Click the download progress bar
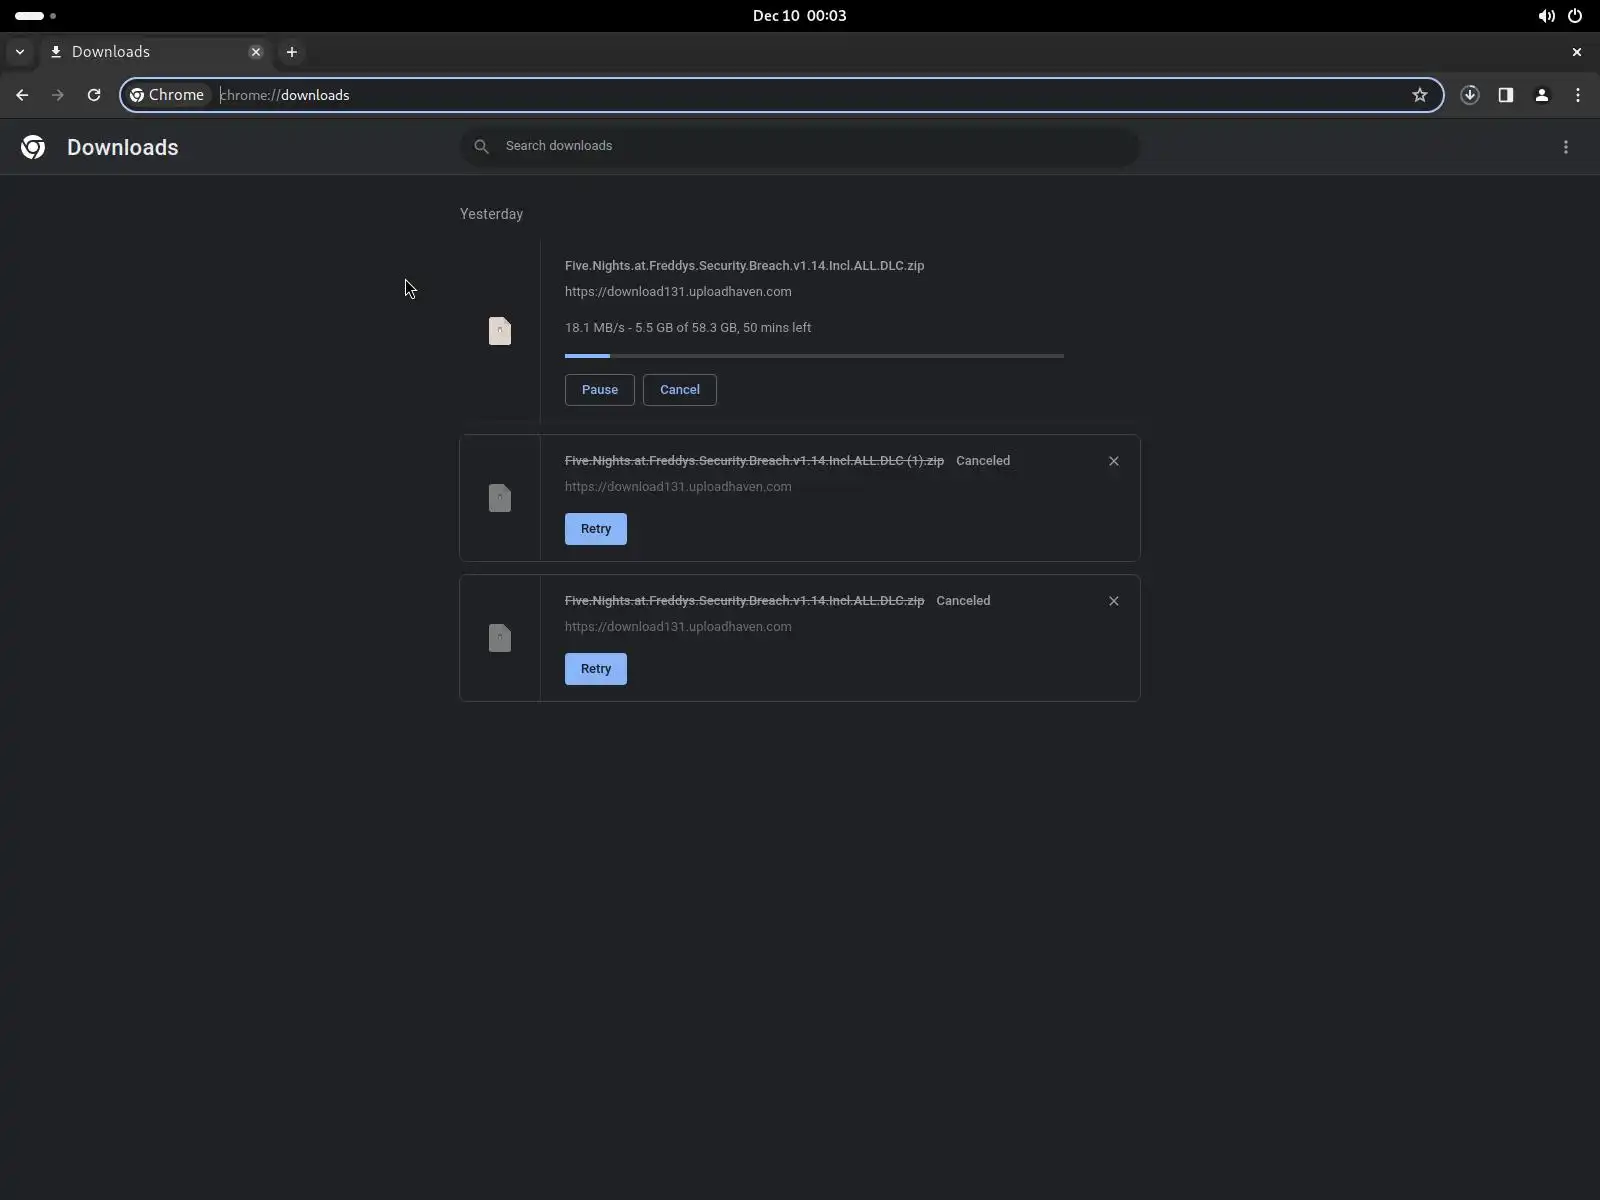Screen dimensions: 1600x1200 pos(814,356)
